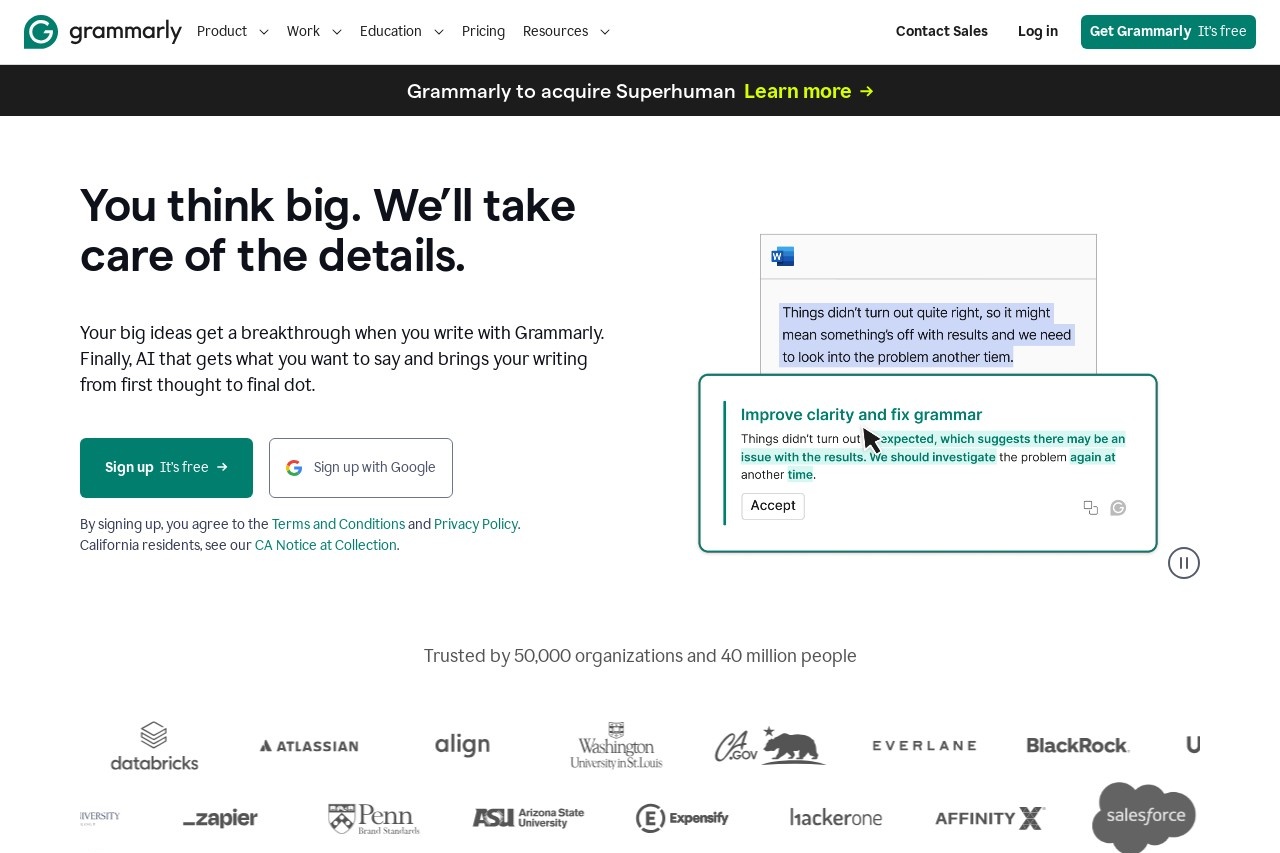Click 'Trusted by 50,000 organizations' text
The image size is (1280, 853).
click(640, 656)
